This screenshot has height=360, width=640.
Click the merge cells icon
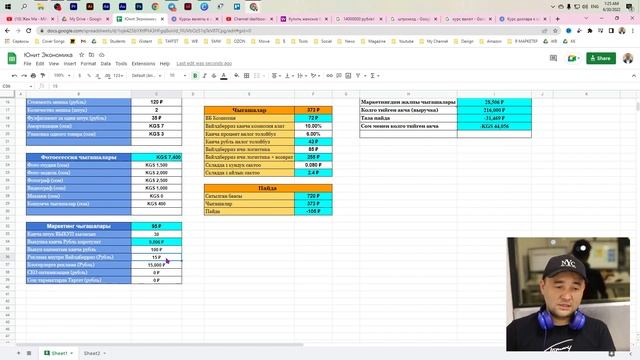point(257,76)
